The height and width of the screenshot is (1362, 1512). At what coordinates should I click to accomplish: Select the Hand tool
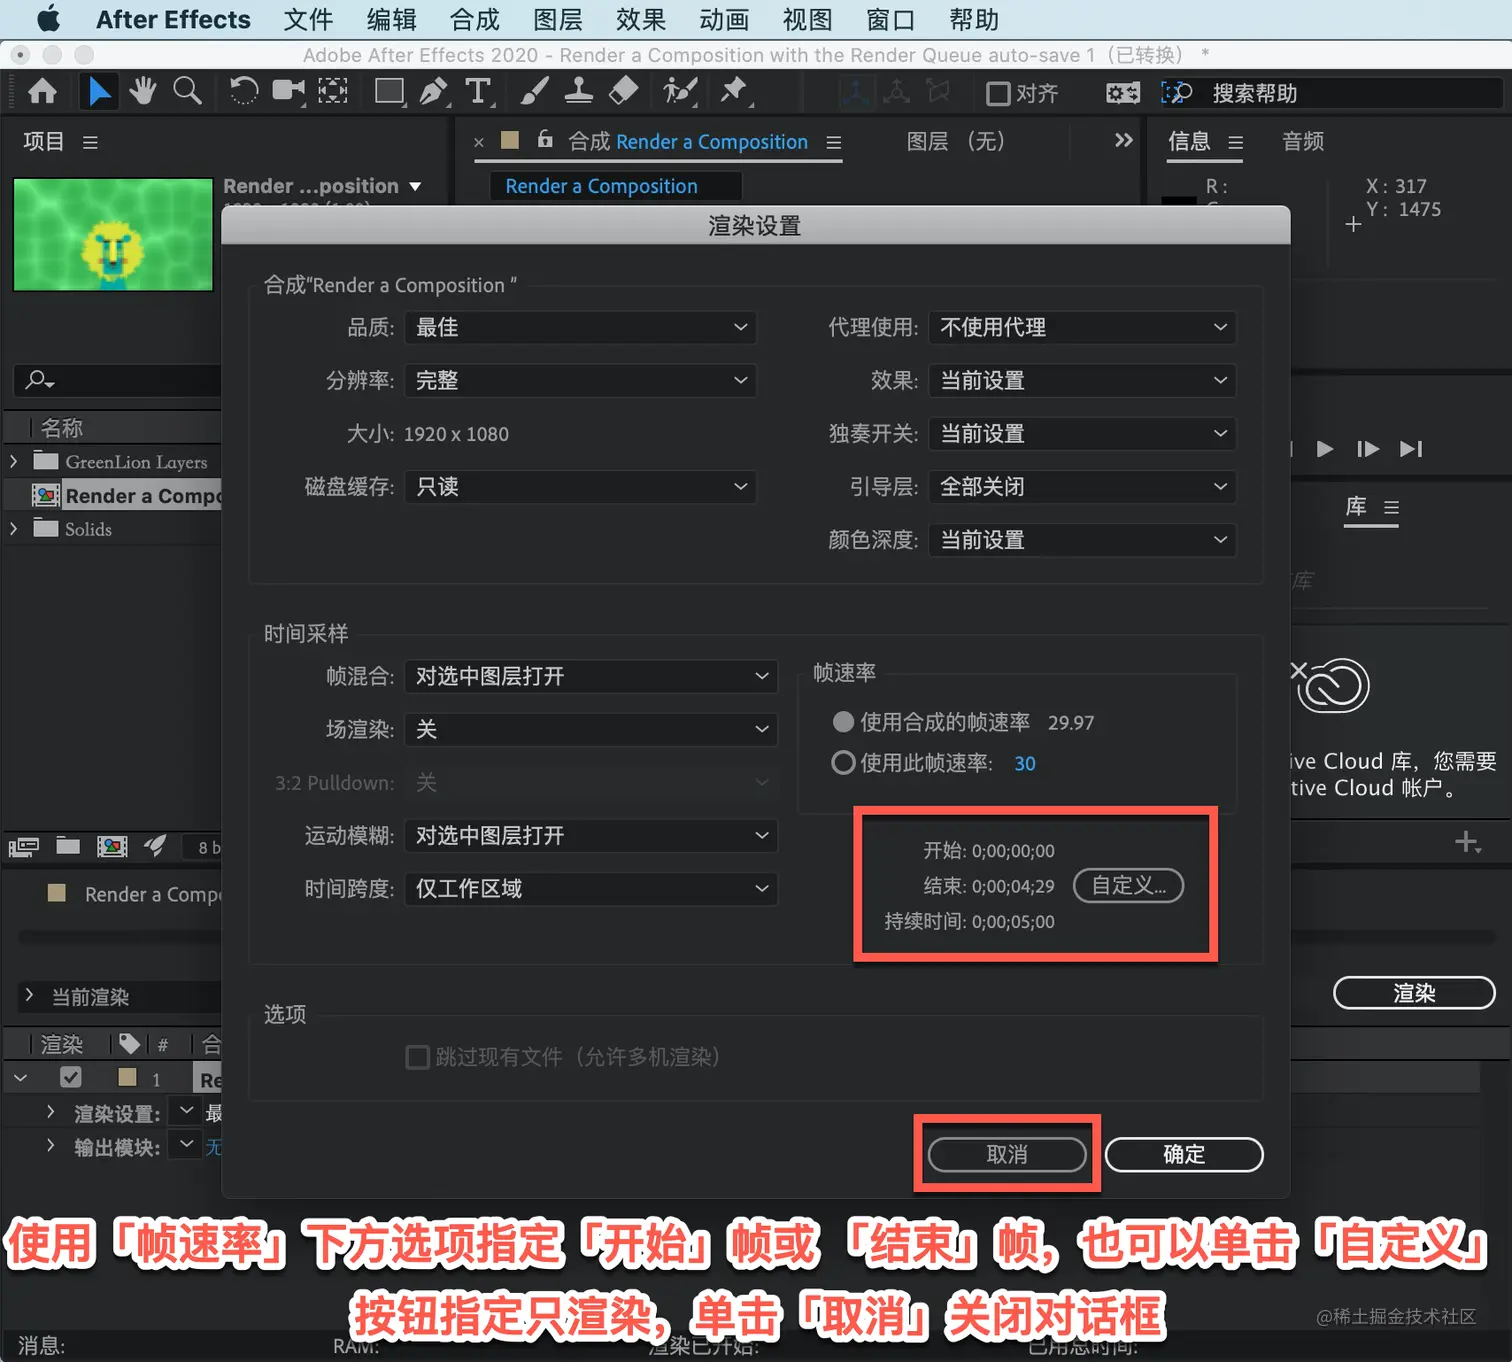click(x=143, y=92)
